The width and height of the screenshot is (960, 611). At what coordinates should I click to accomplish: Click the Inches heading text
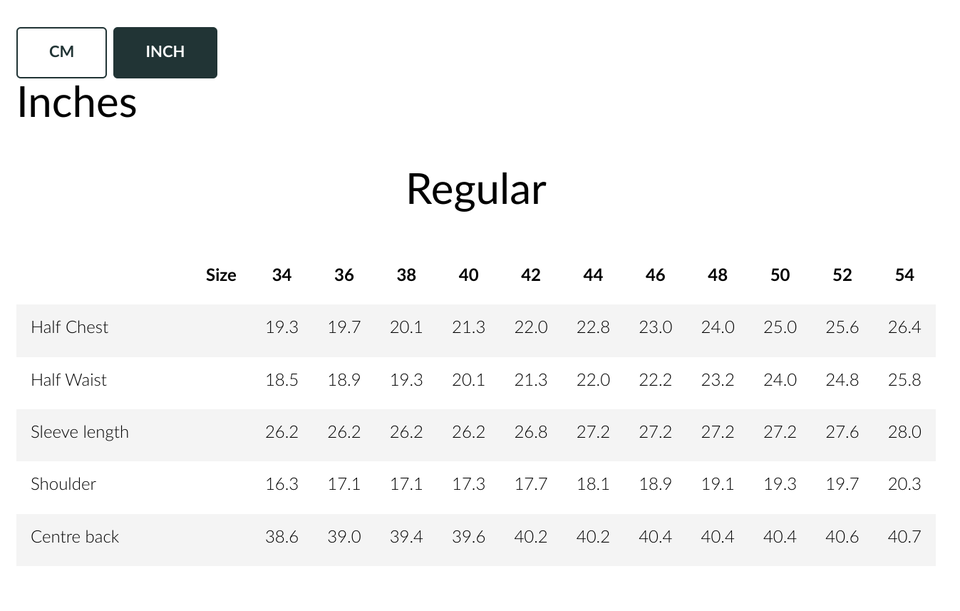coord(77,103)
